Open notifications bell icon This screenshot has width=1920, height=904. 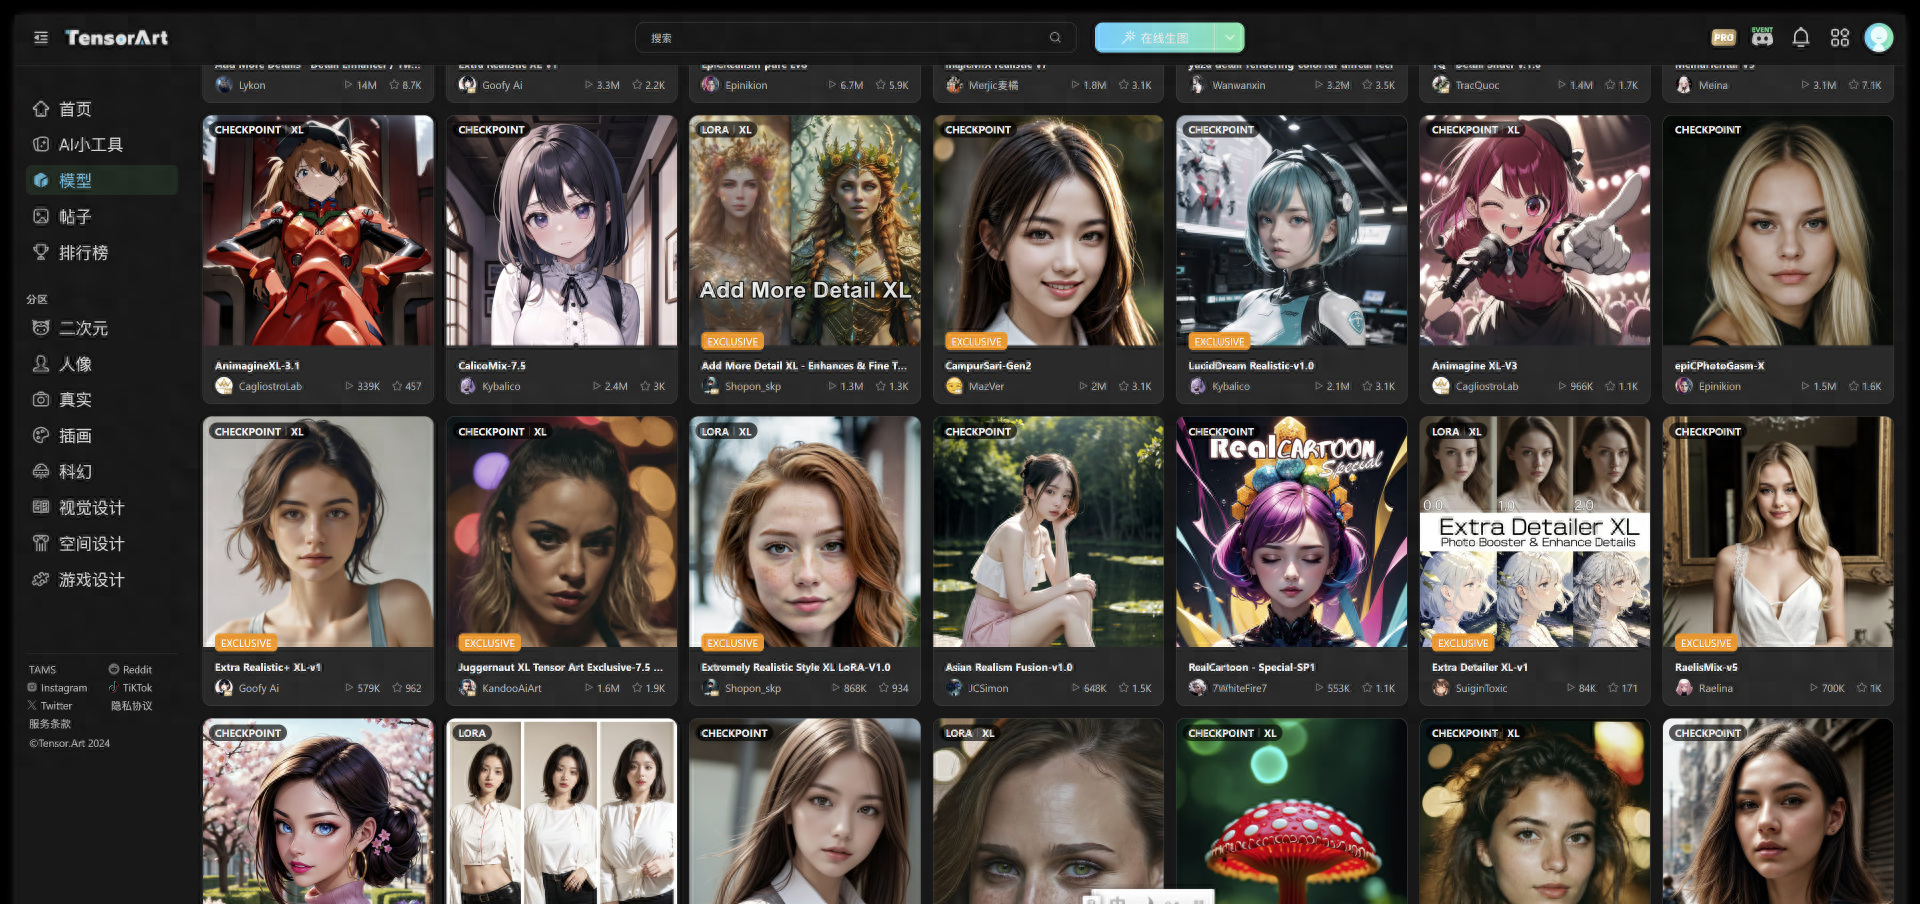pos(1801,38)
